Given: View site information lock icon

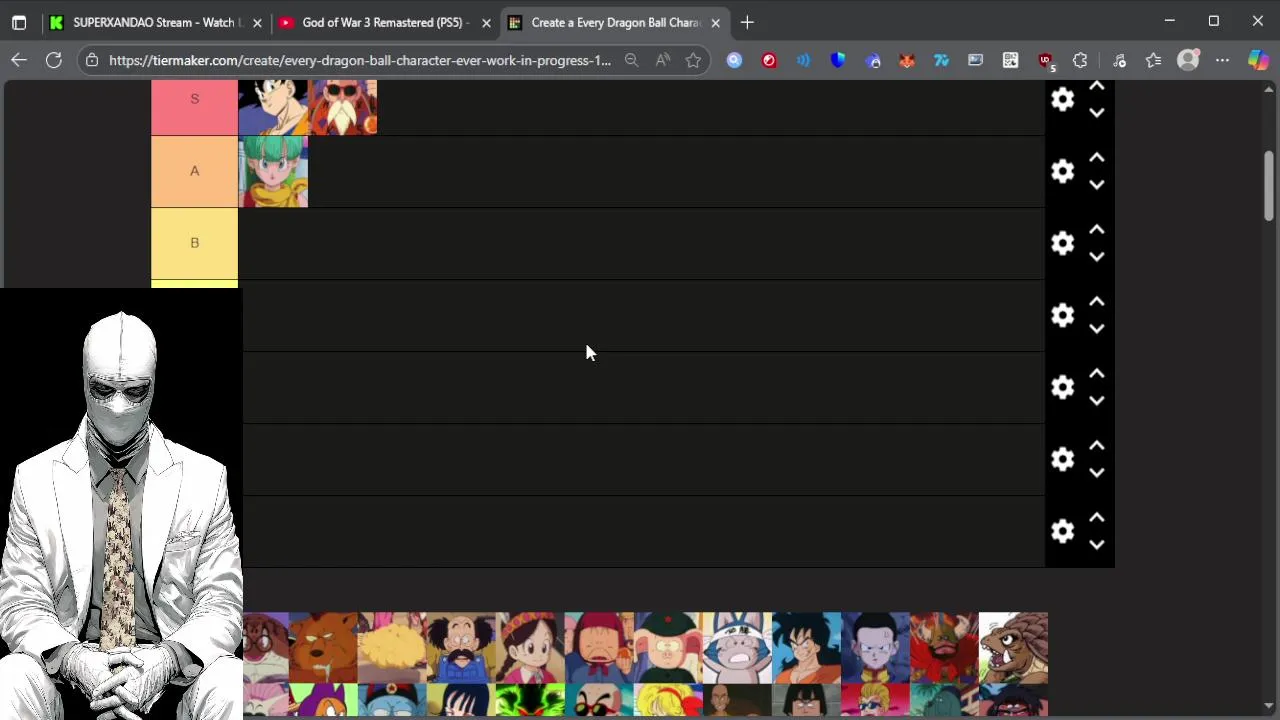Looking at the screenshot, I should coord(92,60).
